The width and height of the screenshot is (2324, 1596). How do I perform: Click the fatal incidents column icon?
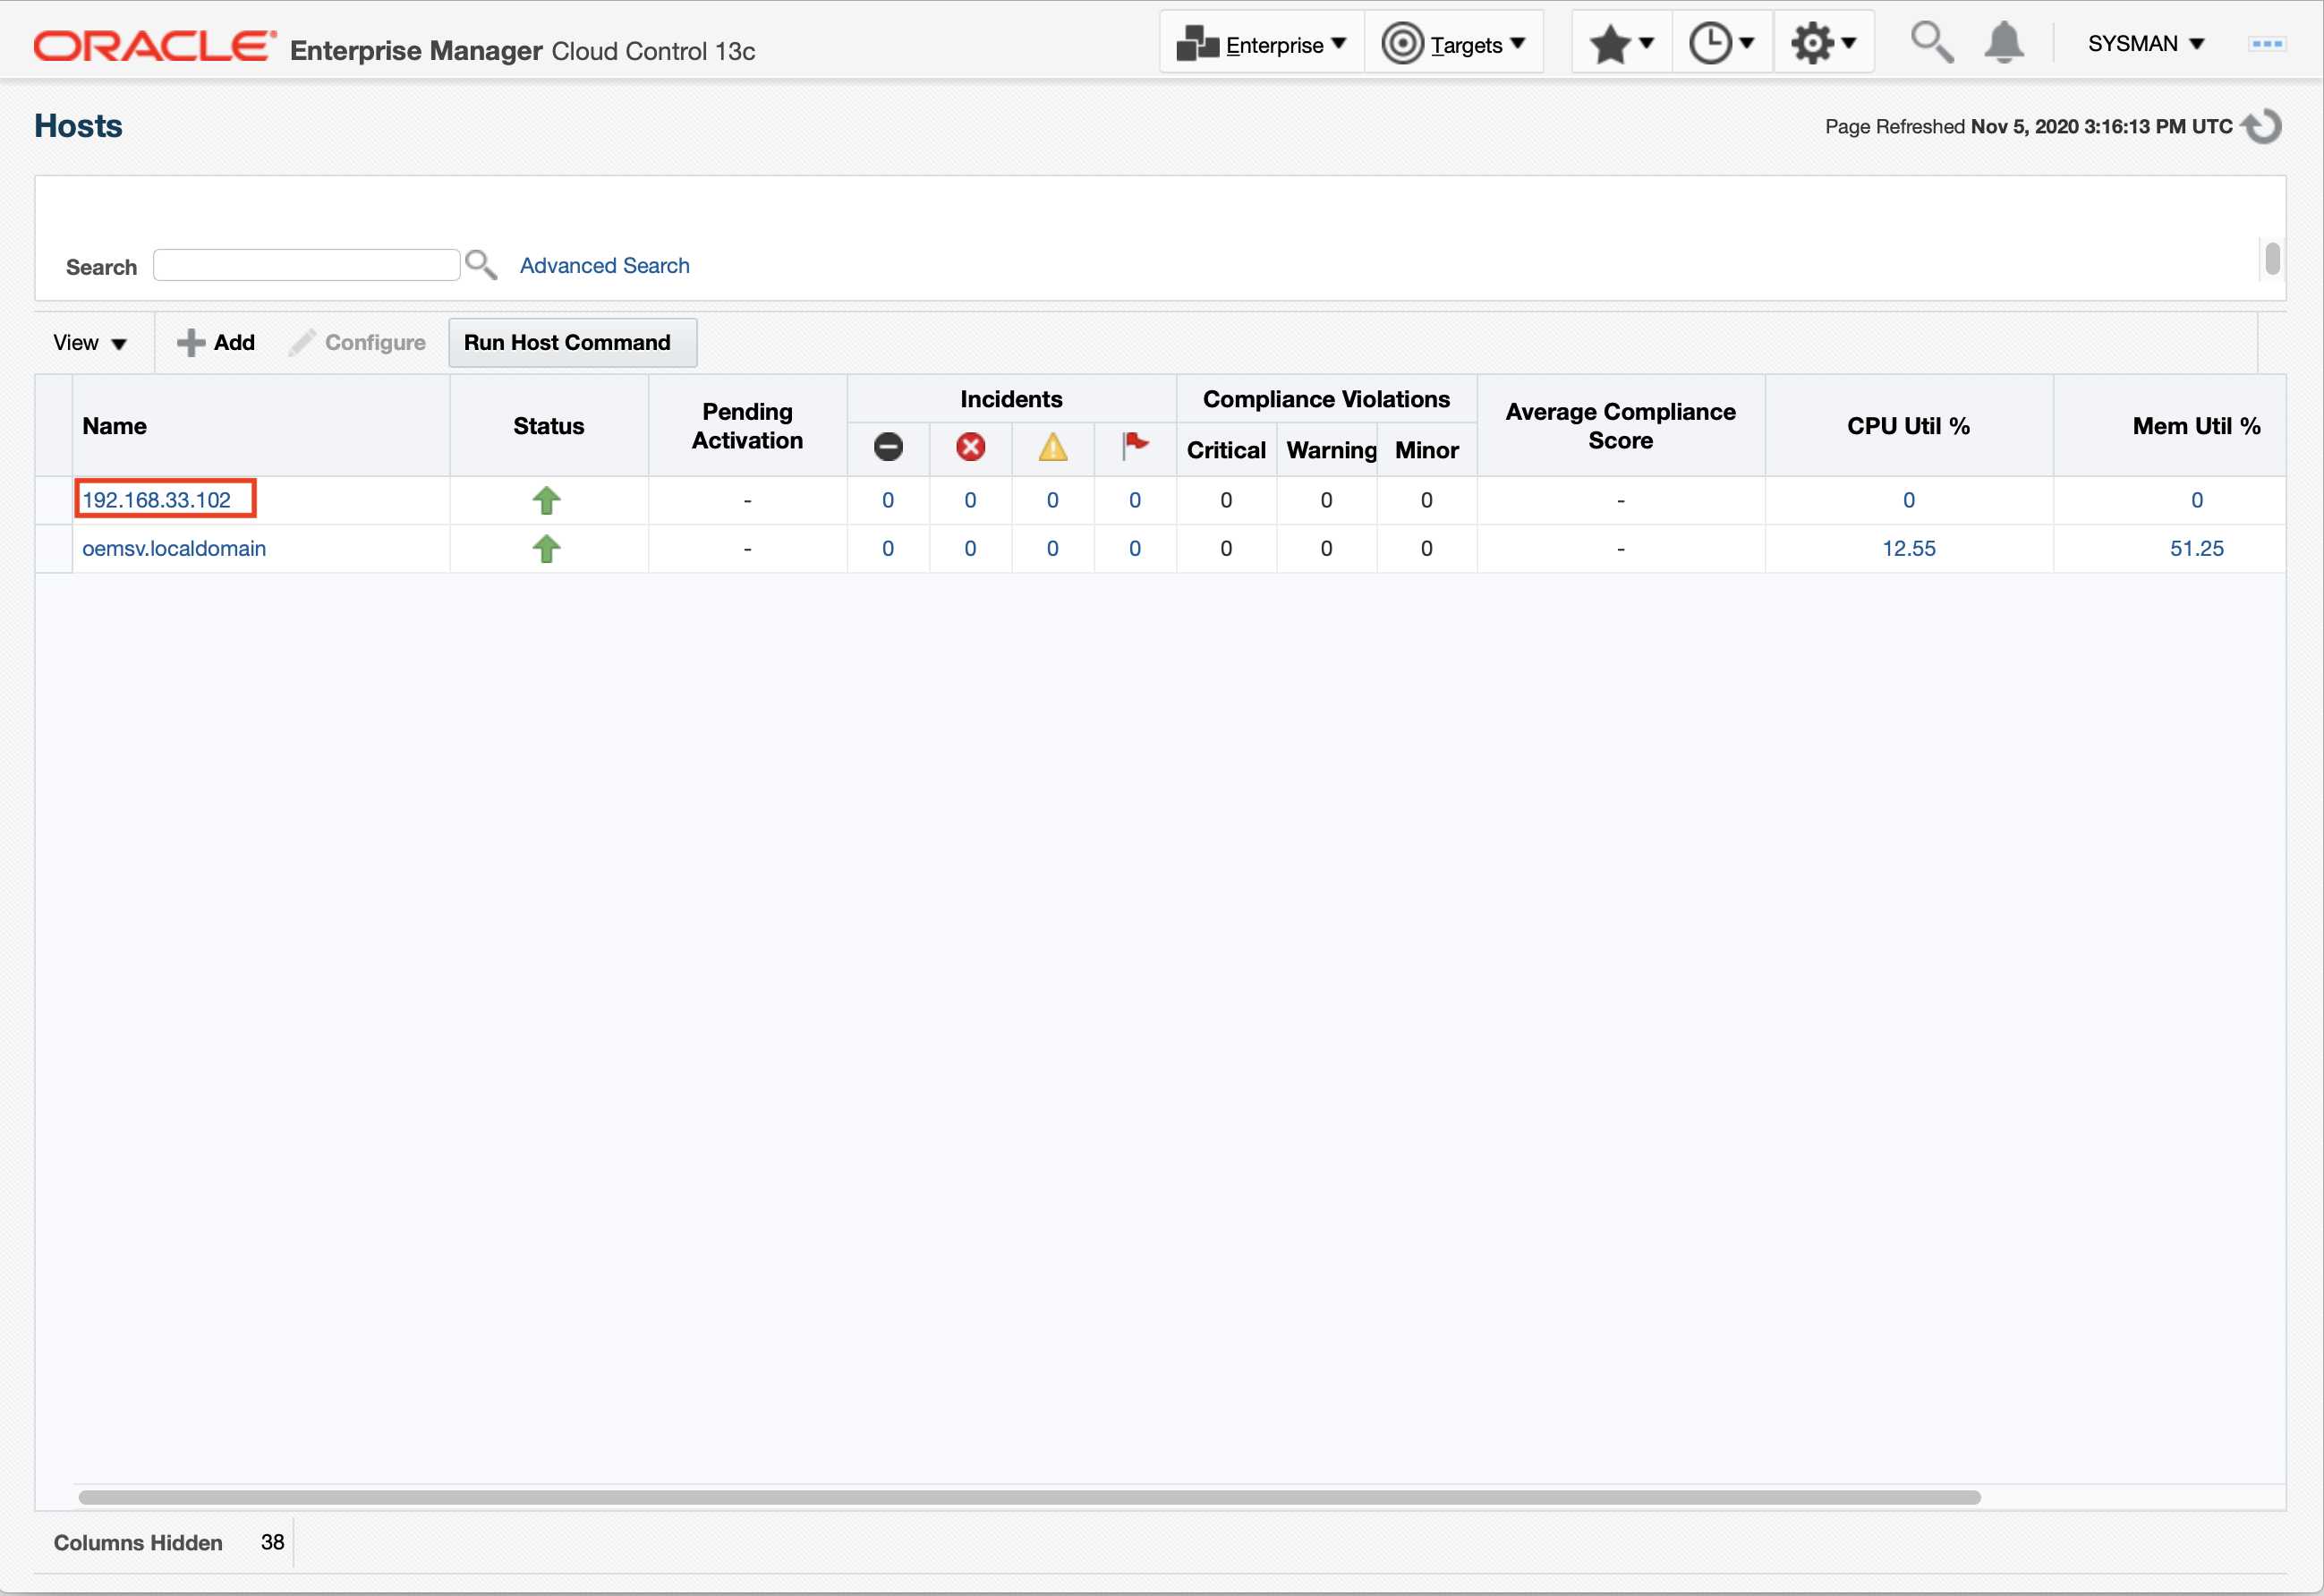click(888, 447)
